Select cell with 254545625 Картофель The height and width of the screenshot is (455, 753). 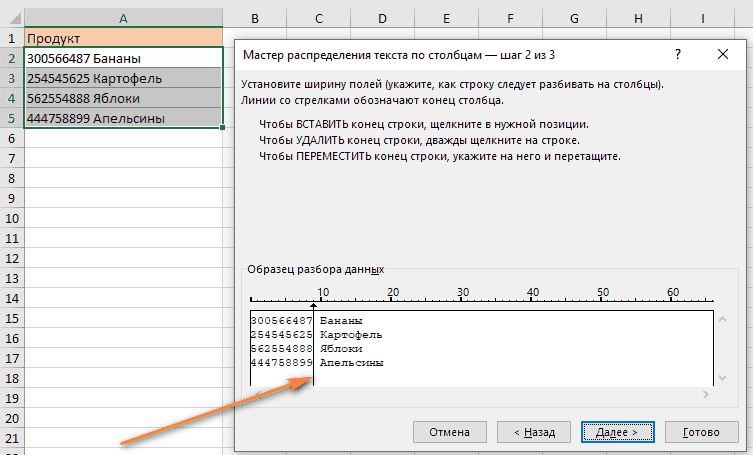(x=123, y=78)
